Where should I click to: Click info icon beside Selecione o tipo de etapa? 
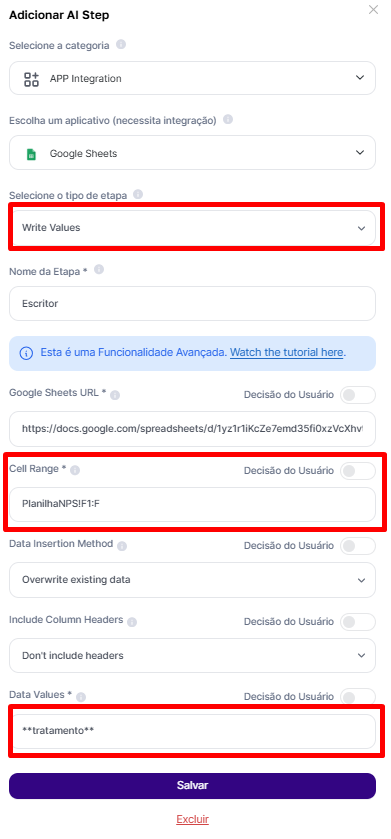pos(138,194)
